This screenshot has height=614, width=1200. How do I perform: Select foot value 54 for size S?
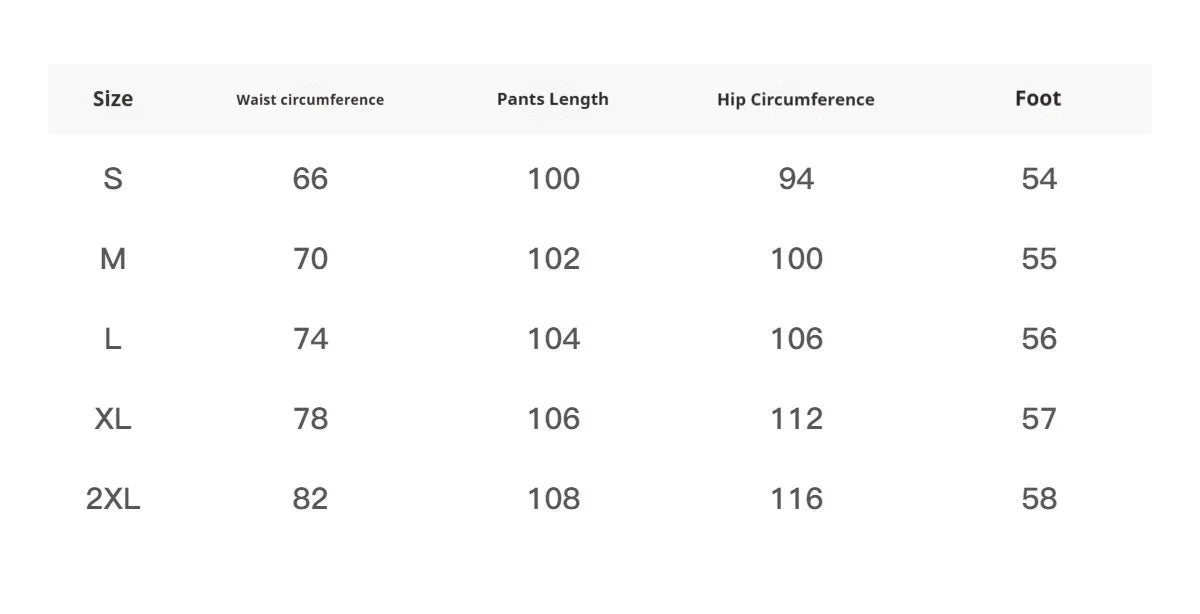[x=1039, y=179]
